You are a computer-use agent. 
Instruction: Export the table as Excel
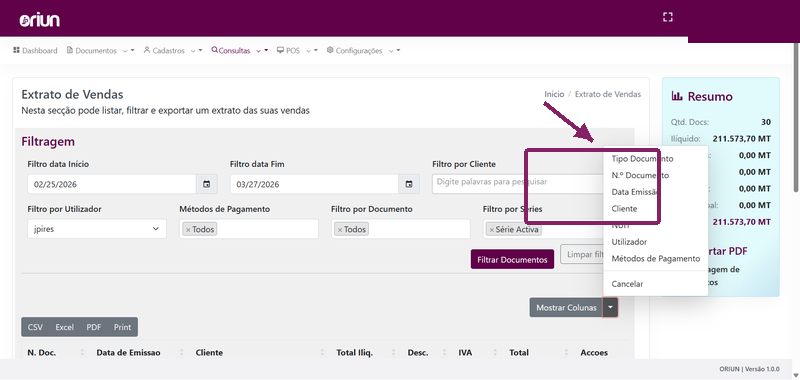point(64,327)
